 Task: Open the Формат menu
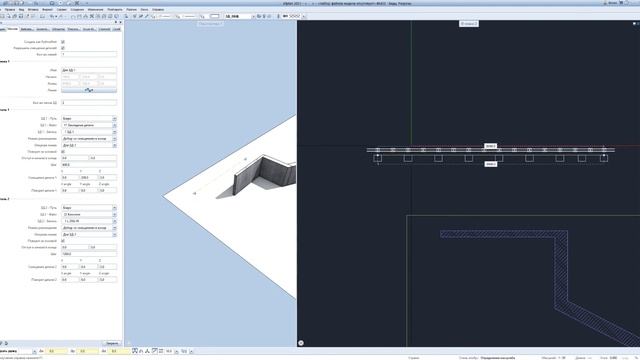point(47,9)
